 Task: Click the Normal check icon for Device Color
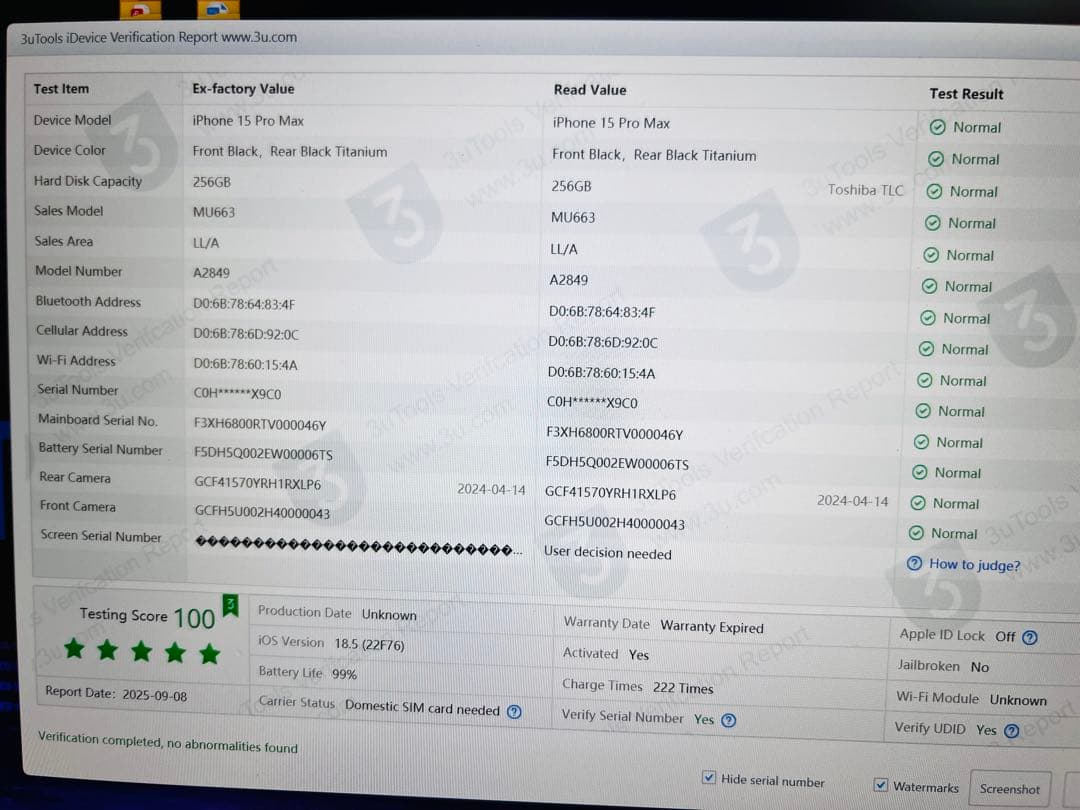(x=935, y=159)
